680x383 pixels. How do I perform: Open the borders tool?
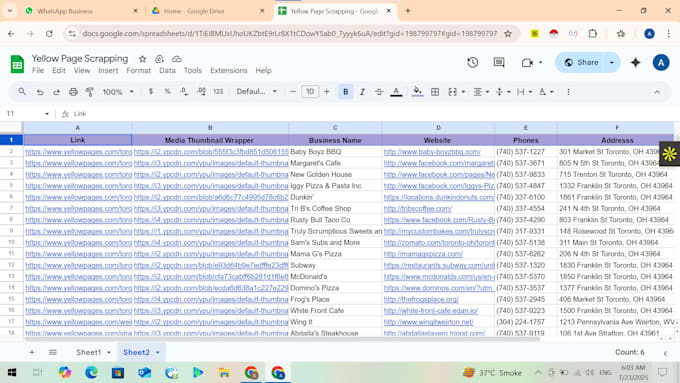coord(435,92)
